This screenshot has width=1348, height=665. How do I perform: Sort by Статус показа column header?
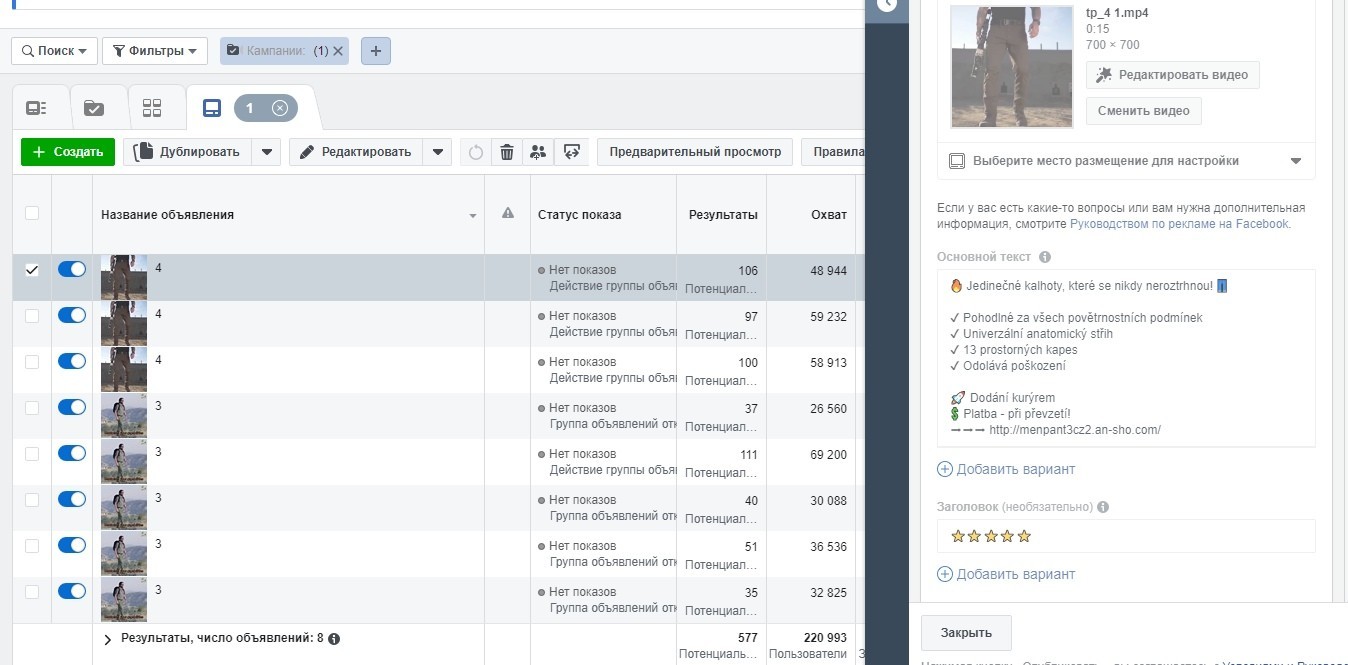pyautogui.click(x=579, y=215)
